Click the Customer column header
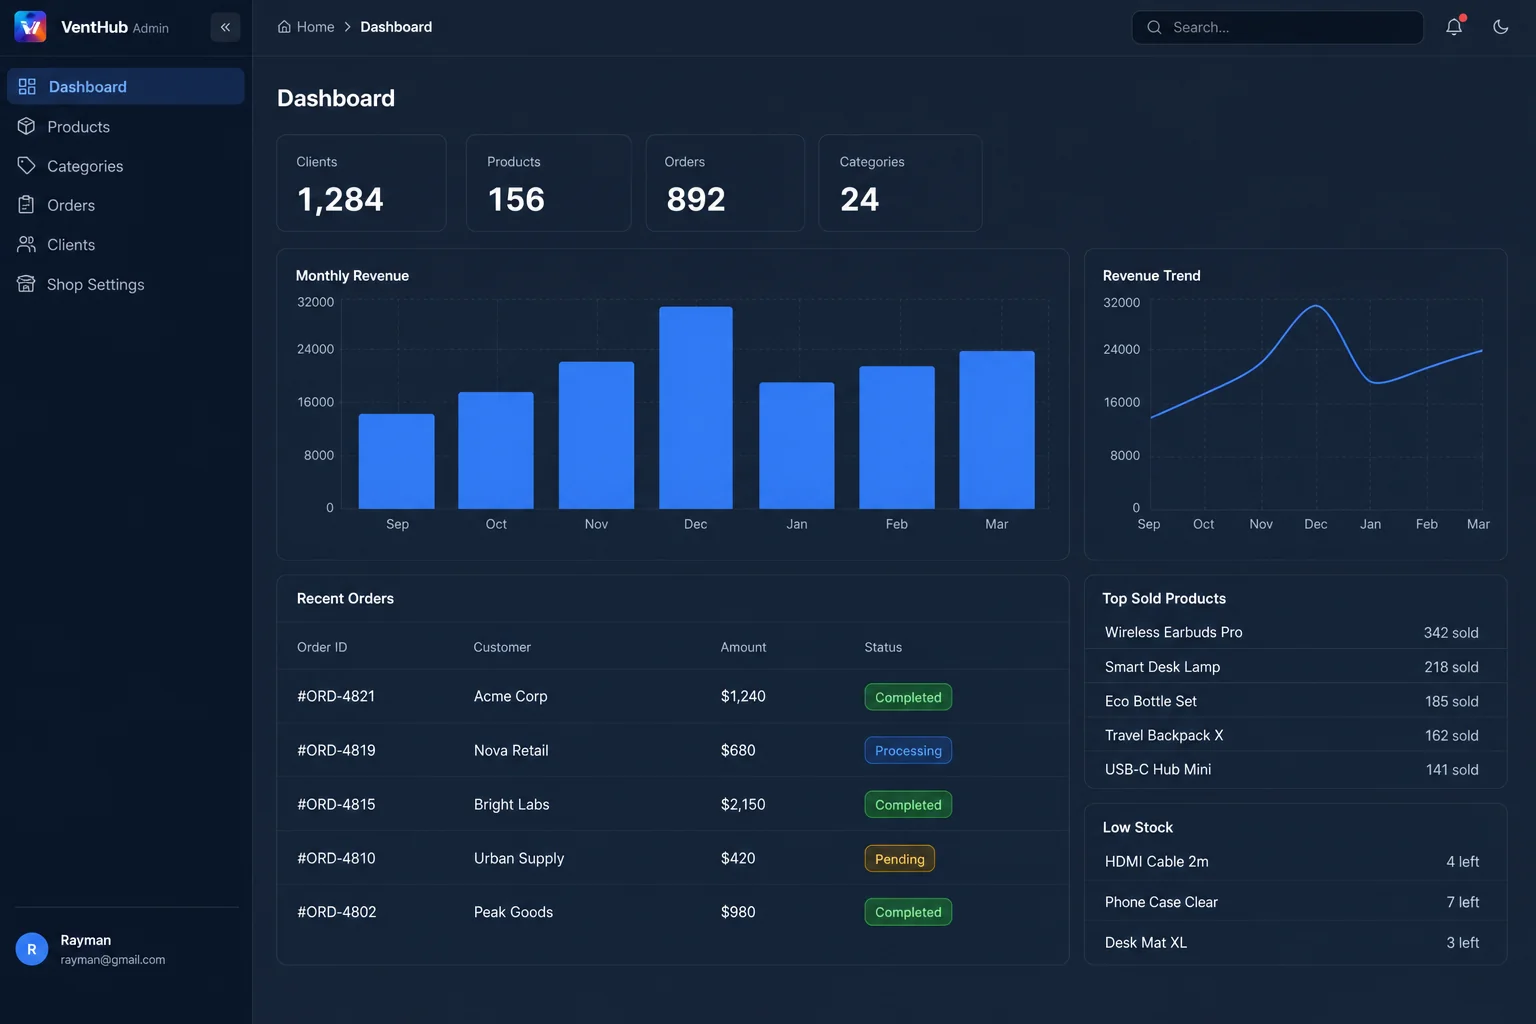This screenshot has width=1536, height=1024. 502,647
